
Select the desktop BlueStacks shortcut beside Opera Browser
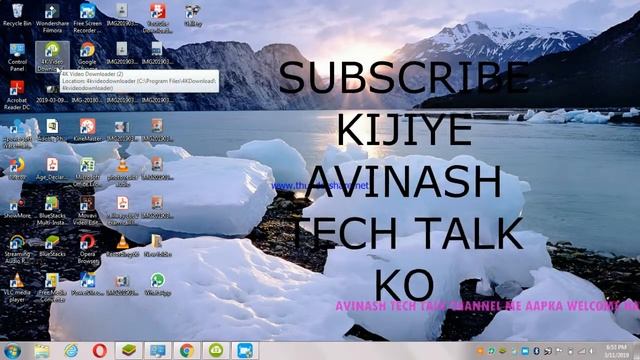pyautogui.click(x=52, y=246)
